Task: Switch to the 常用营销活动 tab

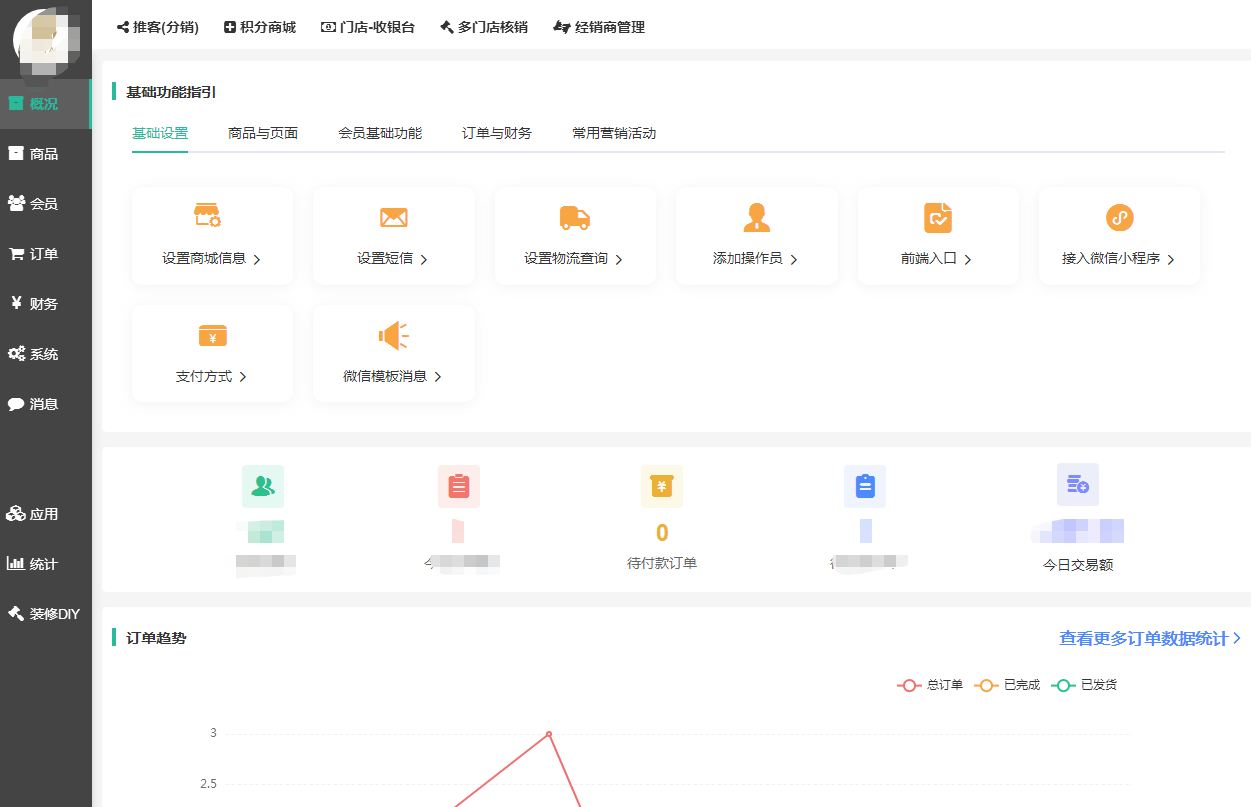Action: pos(614,133)
